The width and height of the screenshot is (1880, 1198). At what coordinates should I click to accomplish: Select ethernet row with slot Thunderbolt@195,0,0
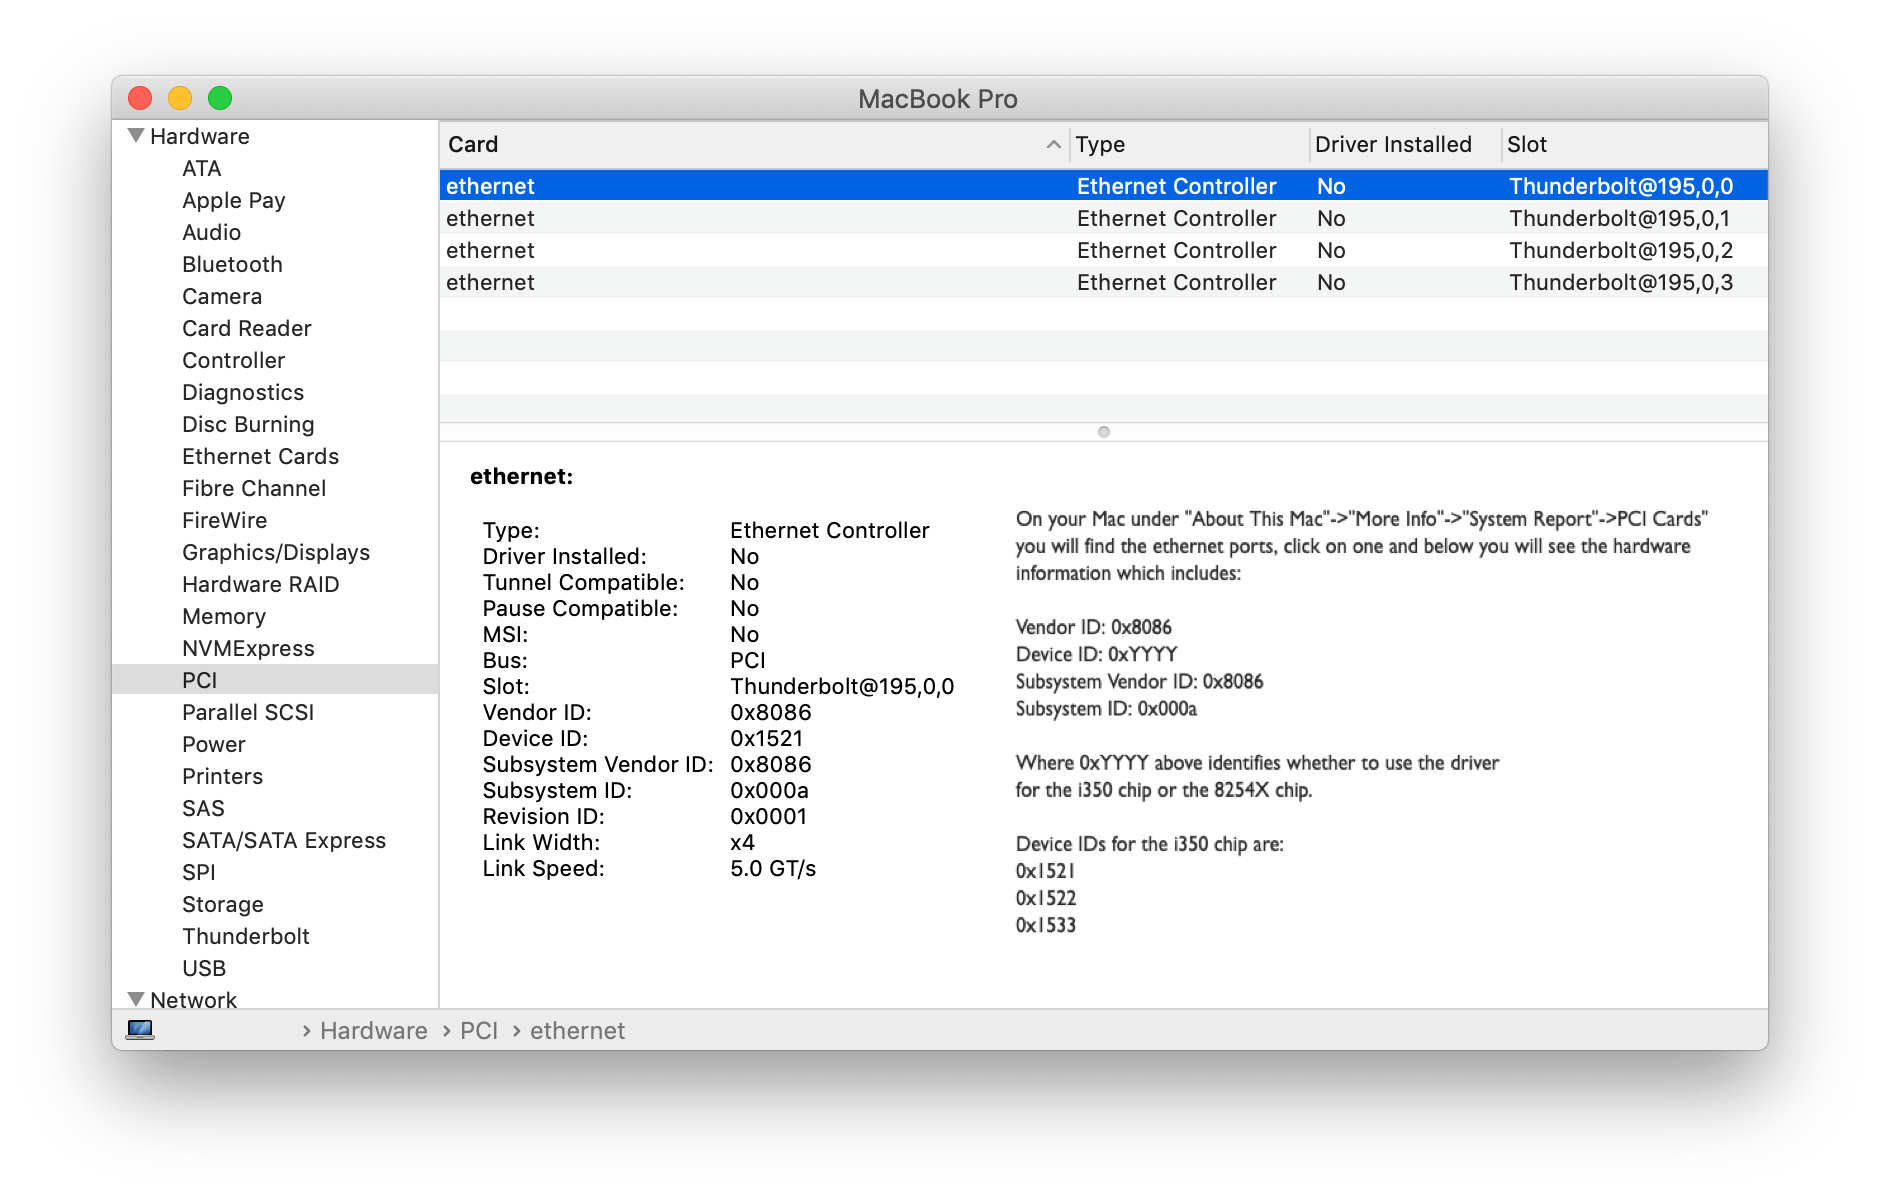[x=1103, y=186]
